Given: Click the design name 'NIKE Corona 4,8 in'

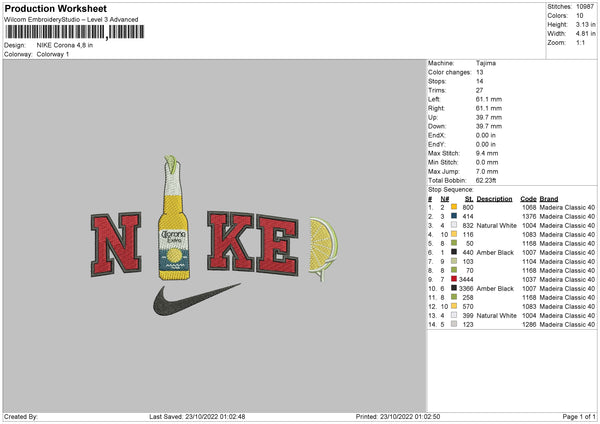Looking at the screenshot, I should click(65, 45).
